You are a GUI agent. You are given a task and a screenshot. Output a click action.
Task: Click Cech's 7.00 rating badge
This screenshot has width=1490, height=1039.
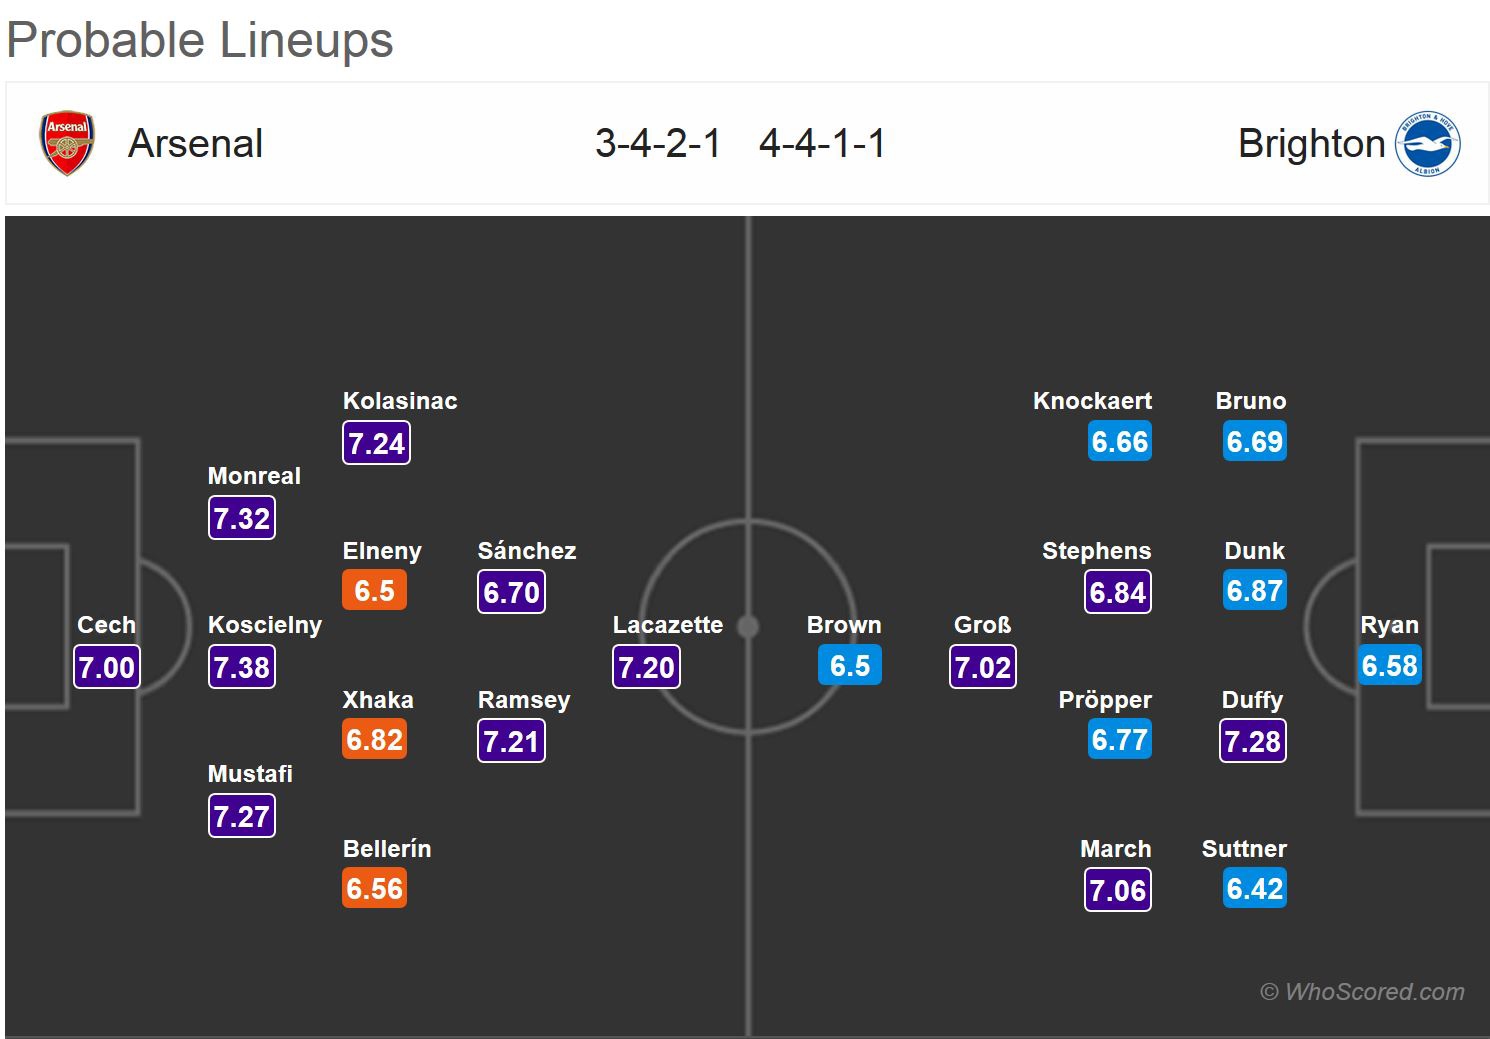(x=107, y=667)
